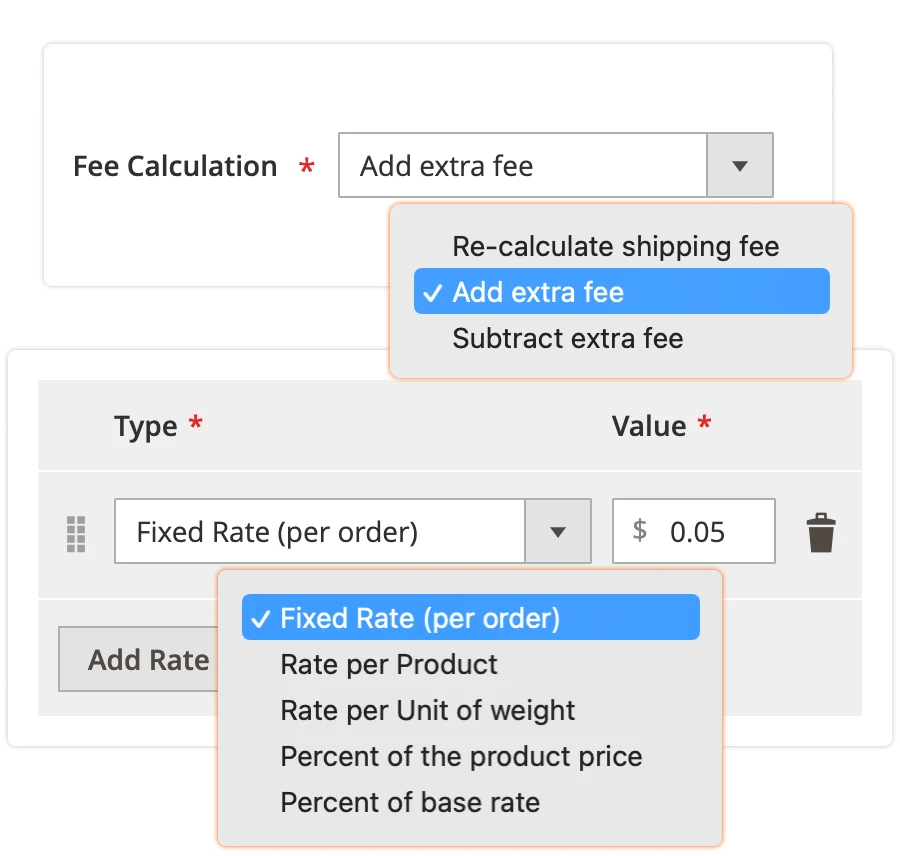Image resolution: width=900 pixels, height=856 pixels.
Task: Open the Fee Calculation dropdown arrow
Action: [740, 165]
